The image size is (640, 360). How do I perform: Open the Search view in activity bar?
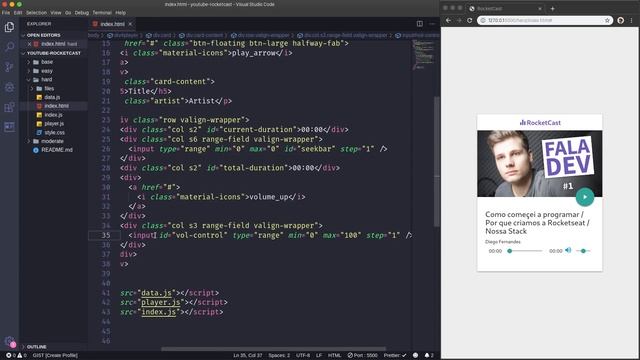(x=9, y=47)
